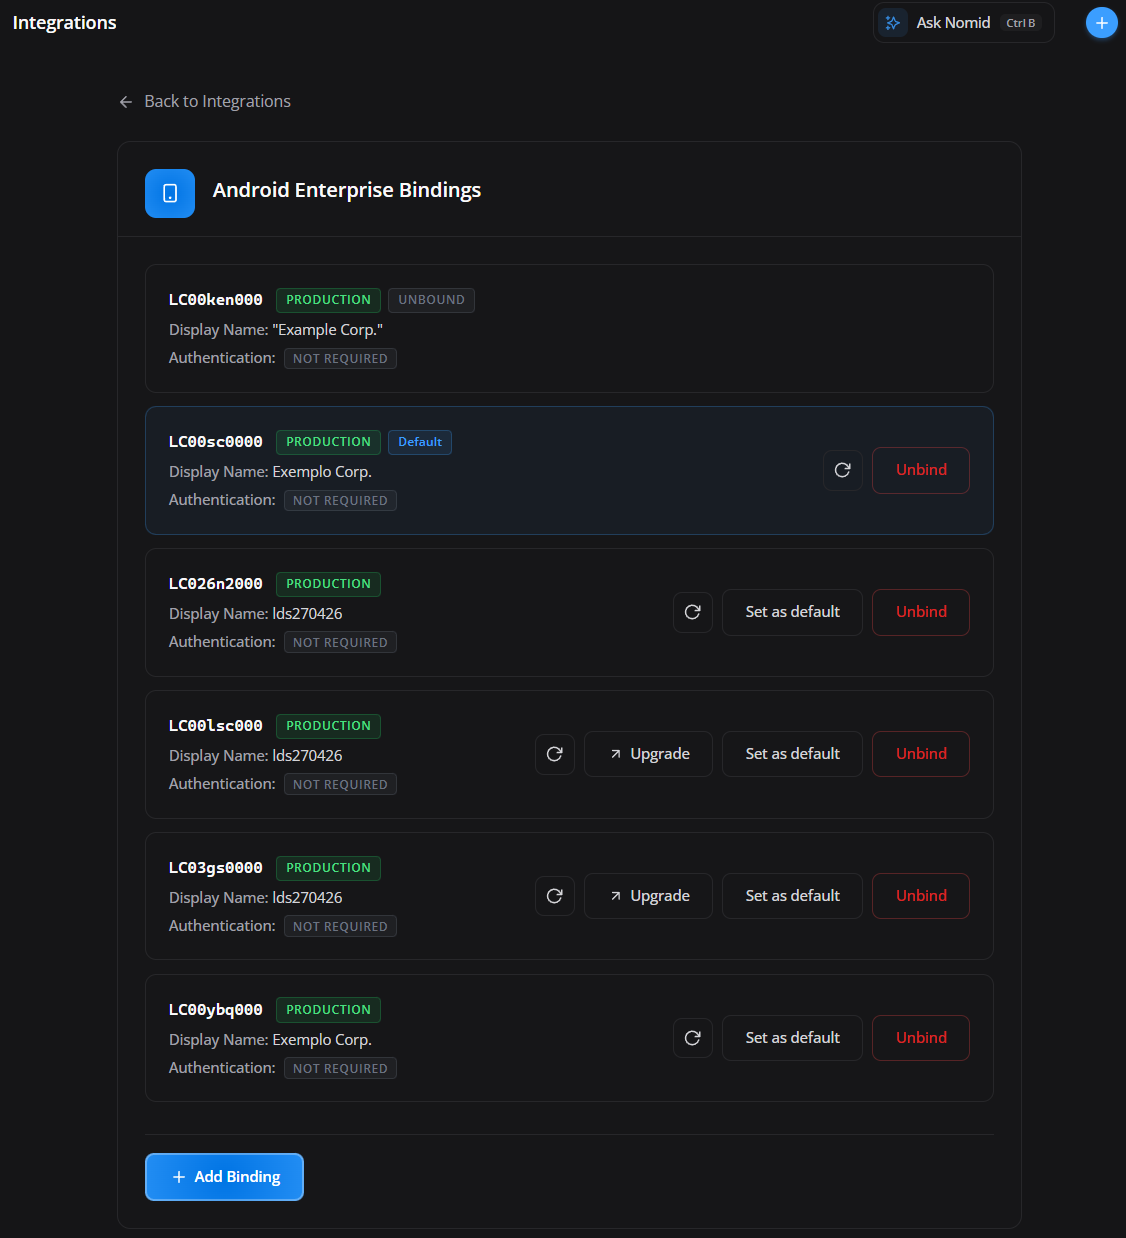Unbind the LC00sc0000 binding
The height and width of the screenshot is (1238, 1126).
[x=921, y=470]
